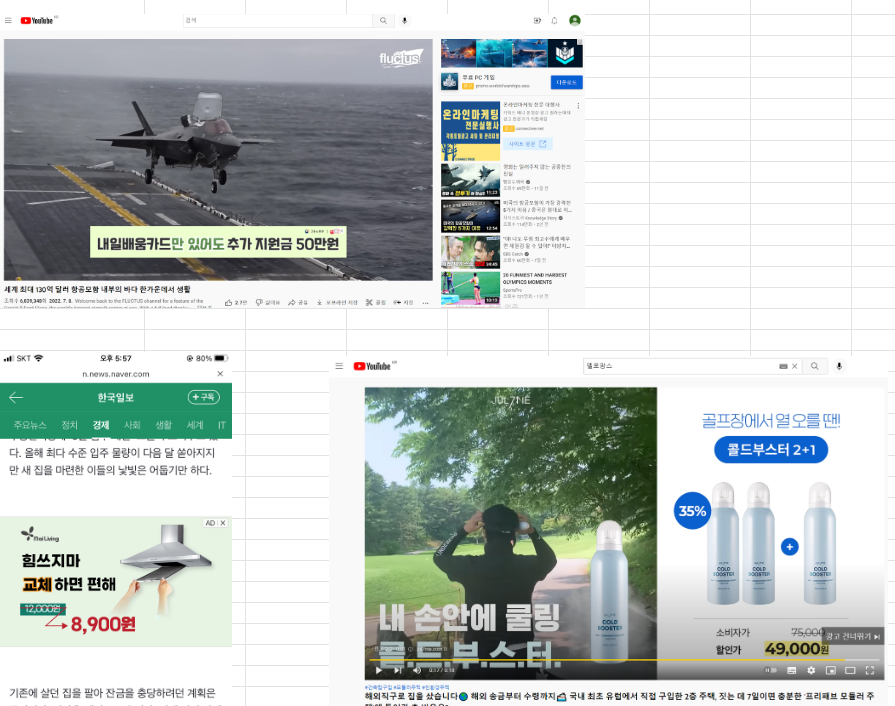
Task: Click the playback progress bar of the Cold Booster video
Action: click(600, 658)
